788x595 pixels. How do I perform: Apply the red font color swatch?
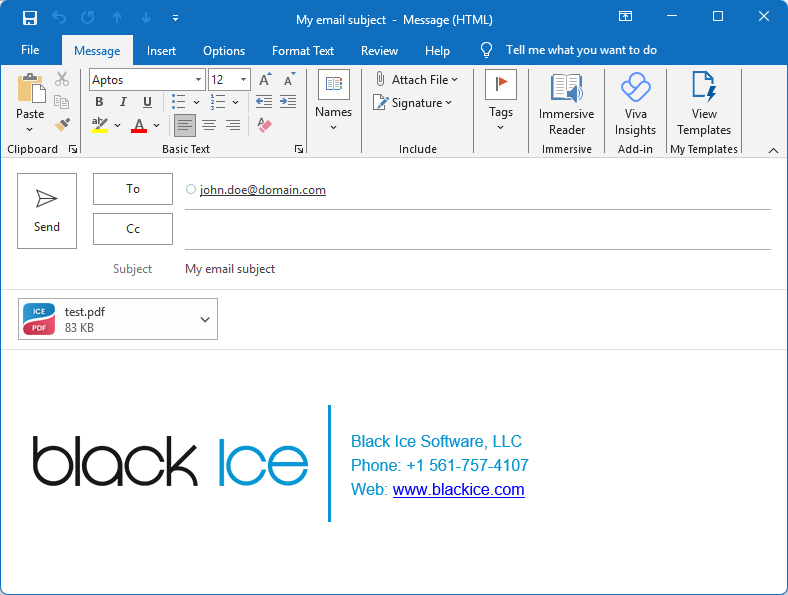coord(139,125)
